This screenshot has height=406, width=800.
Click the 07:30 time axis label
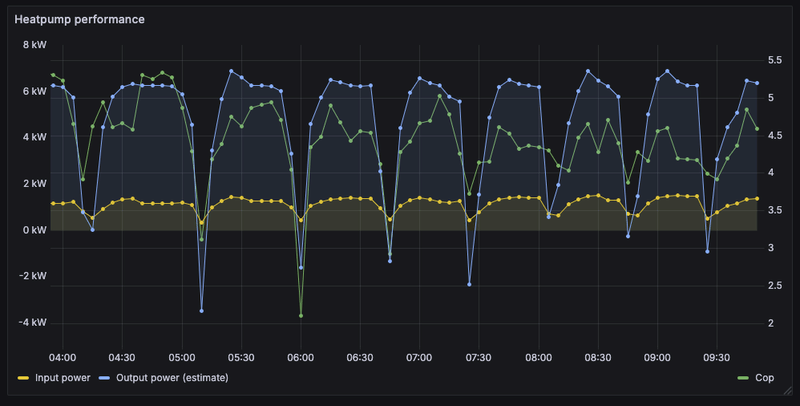479,358
